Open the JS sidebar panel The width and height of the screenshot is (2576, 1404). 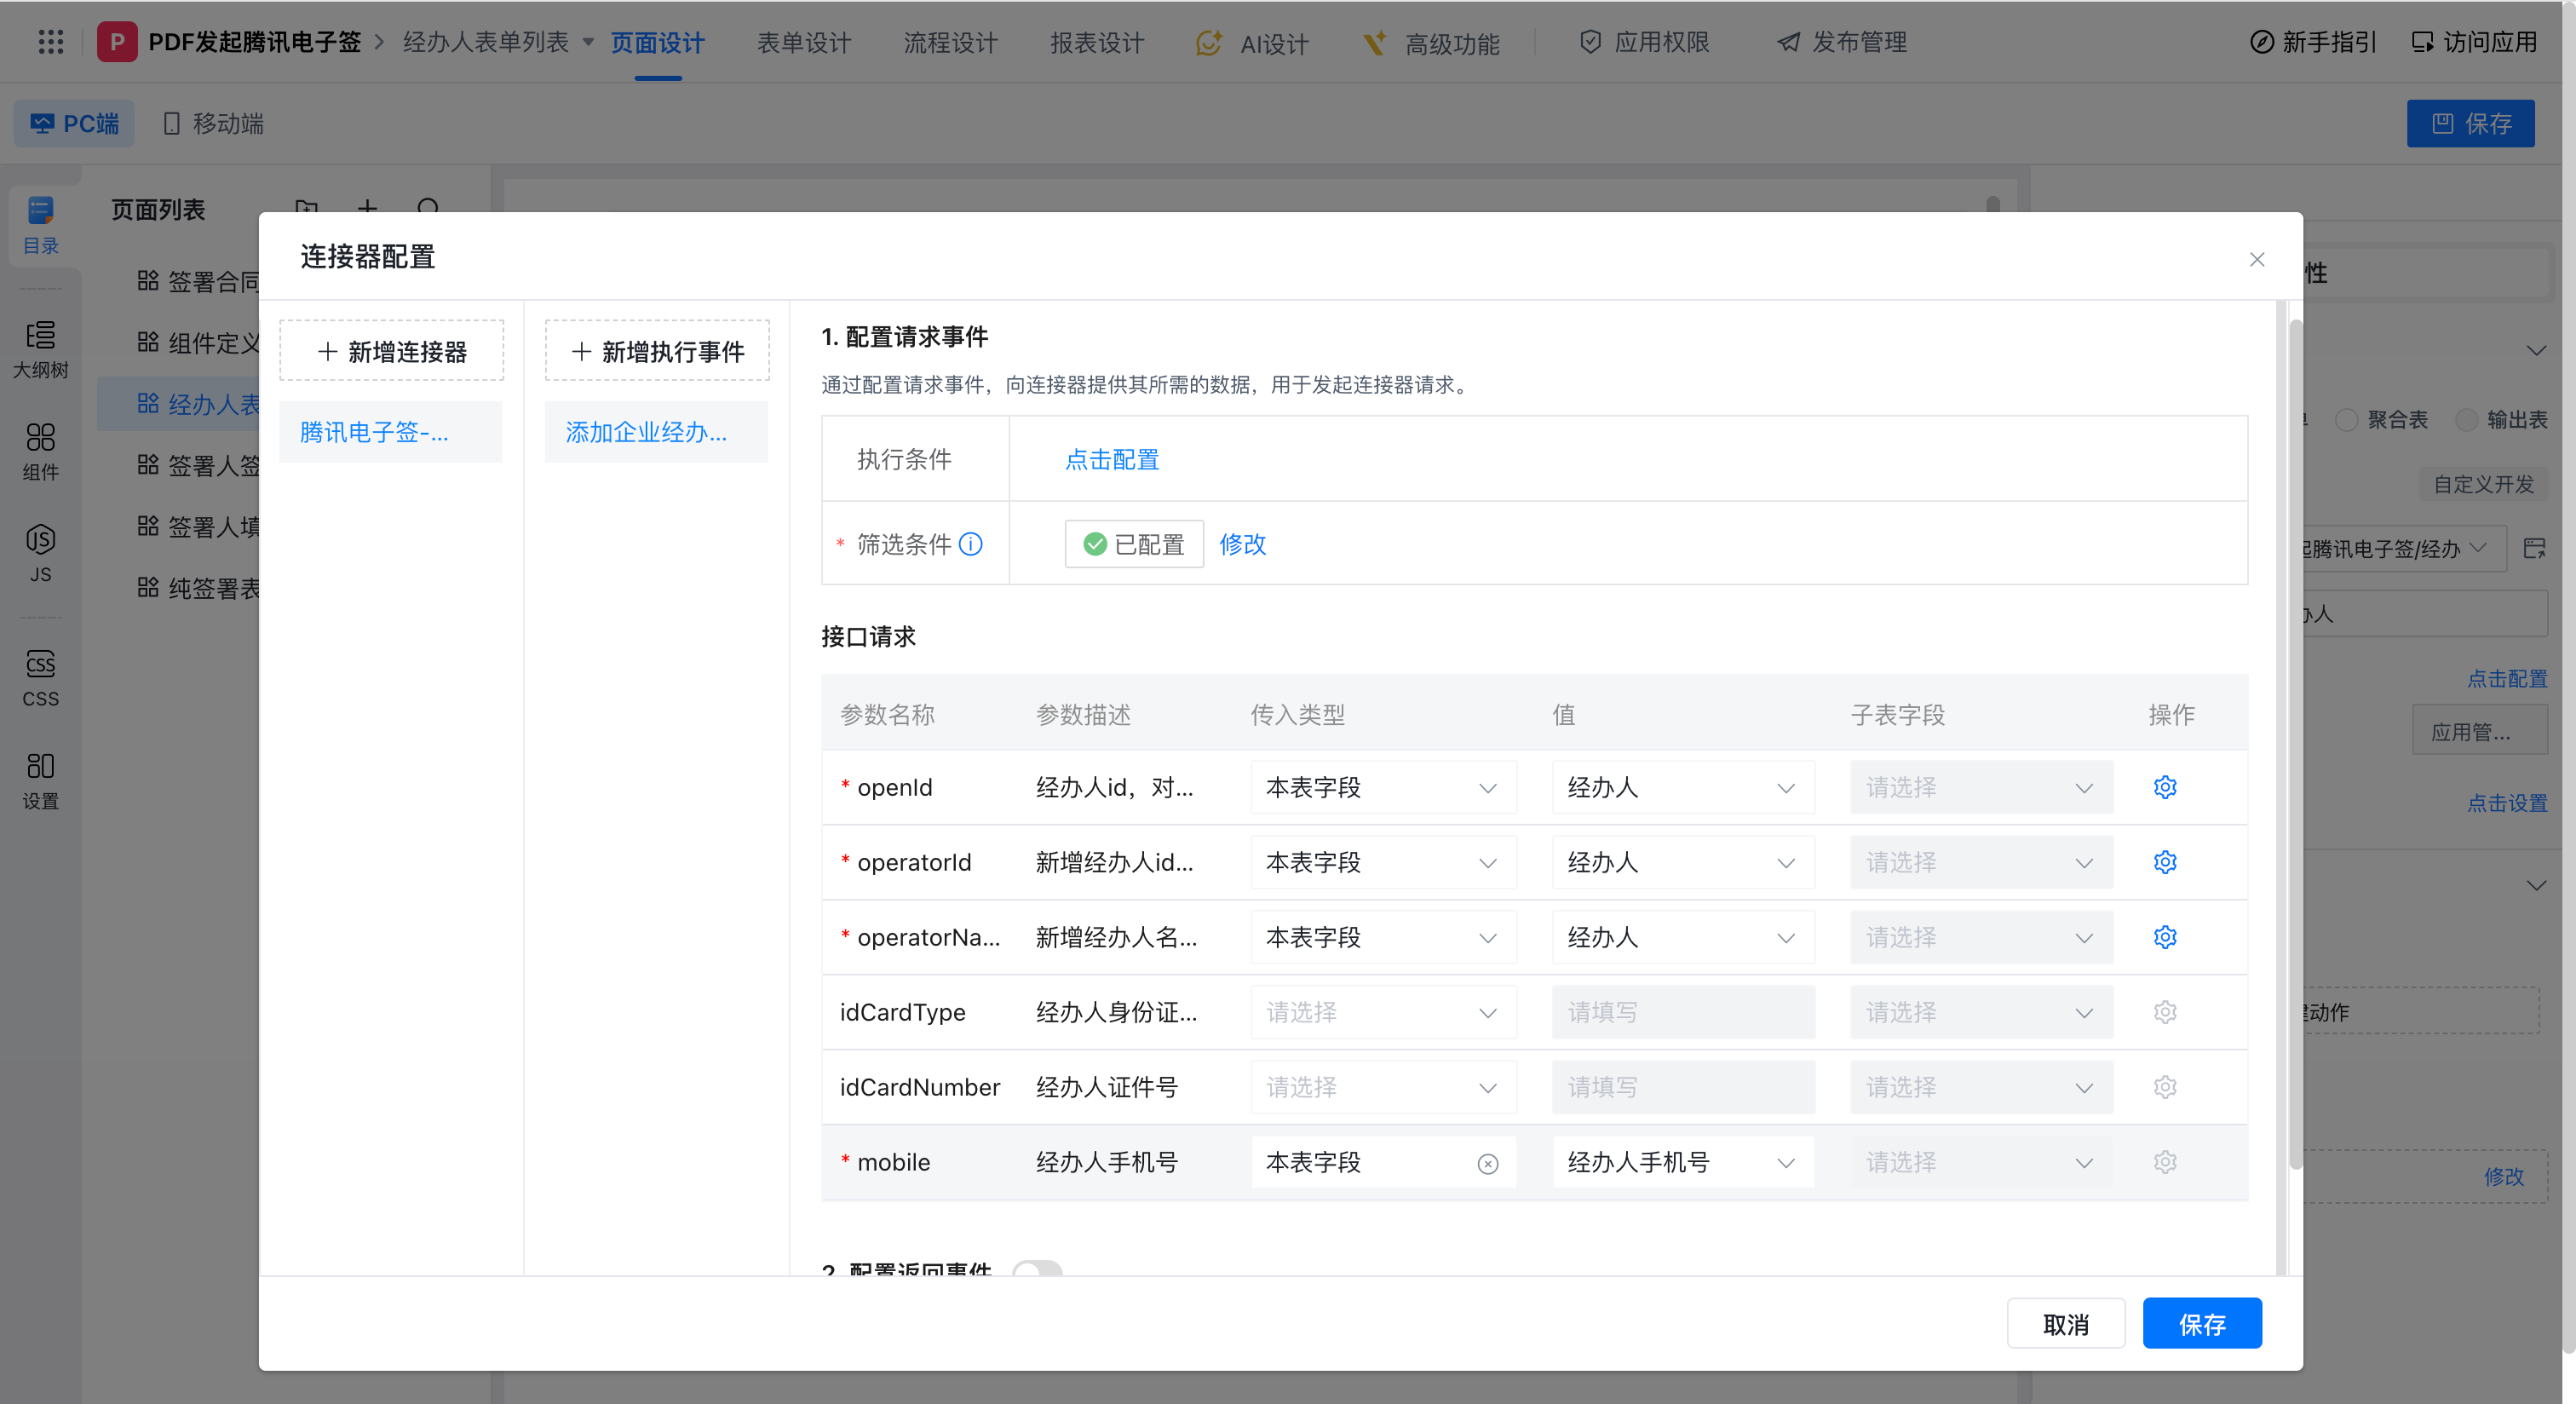(x=40, y=553)
